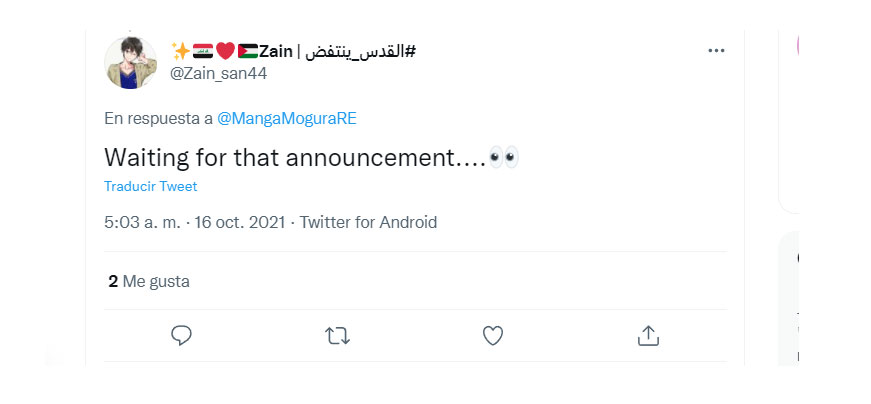Open the Zain display name profile link
Screen dimensions: 871x404
(x=275, y=51)
